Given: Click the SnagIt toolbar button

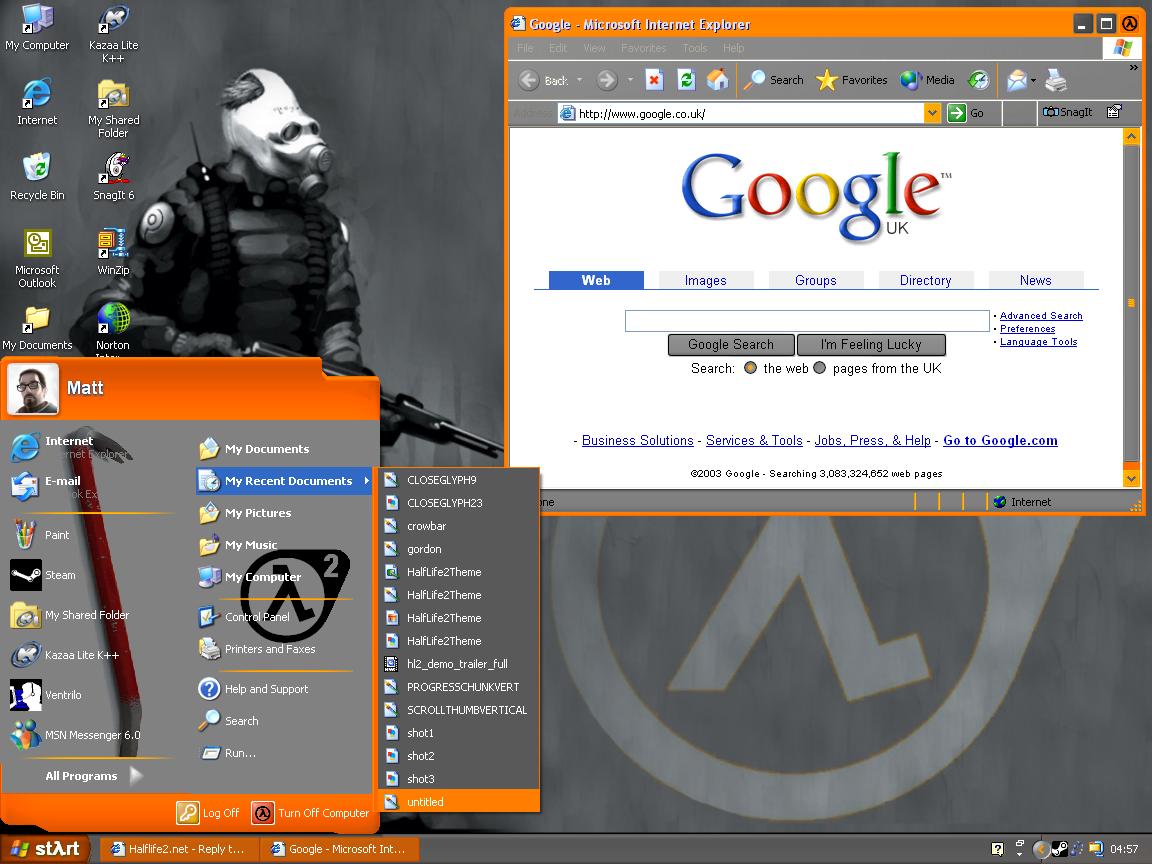Looking at the screenshot, I should pos(1068,112).
